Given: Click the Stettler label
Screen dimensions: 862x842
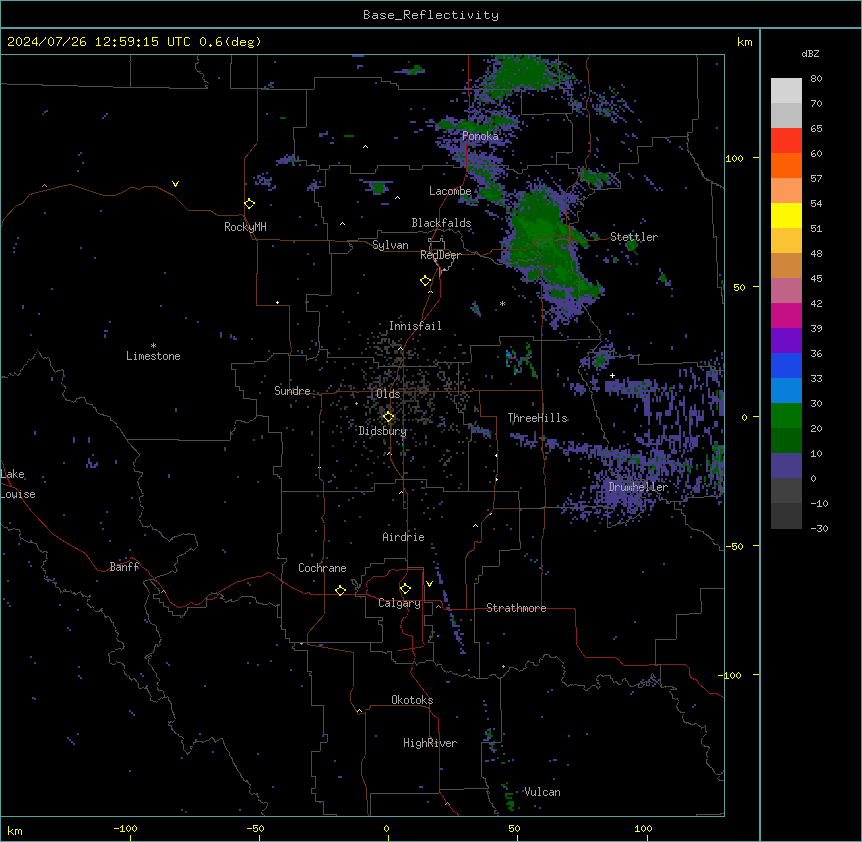Looking at the screenshot, I should click(x=634, y=237).
